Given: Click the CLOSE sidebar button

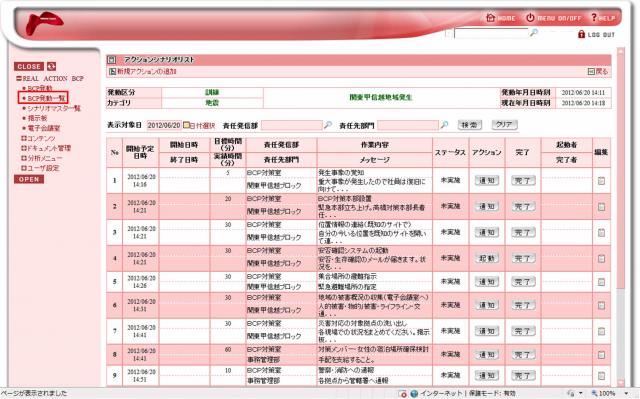Looking at the screenshot, I should (x=29, y=66).
